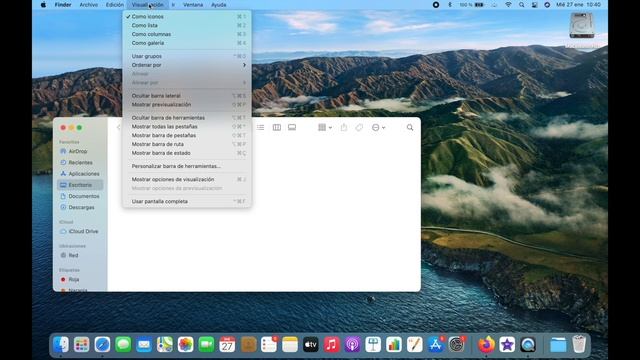The image size is (640, 360).
Task: Select Documentos in Finder sidebar
Action: tap(80, 196)
